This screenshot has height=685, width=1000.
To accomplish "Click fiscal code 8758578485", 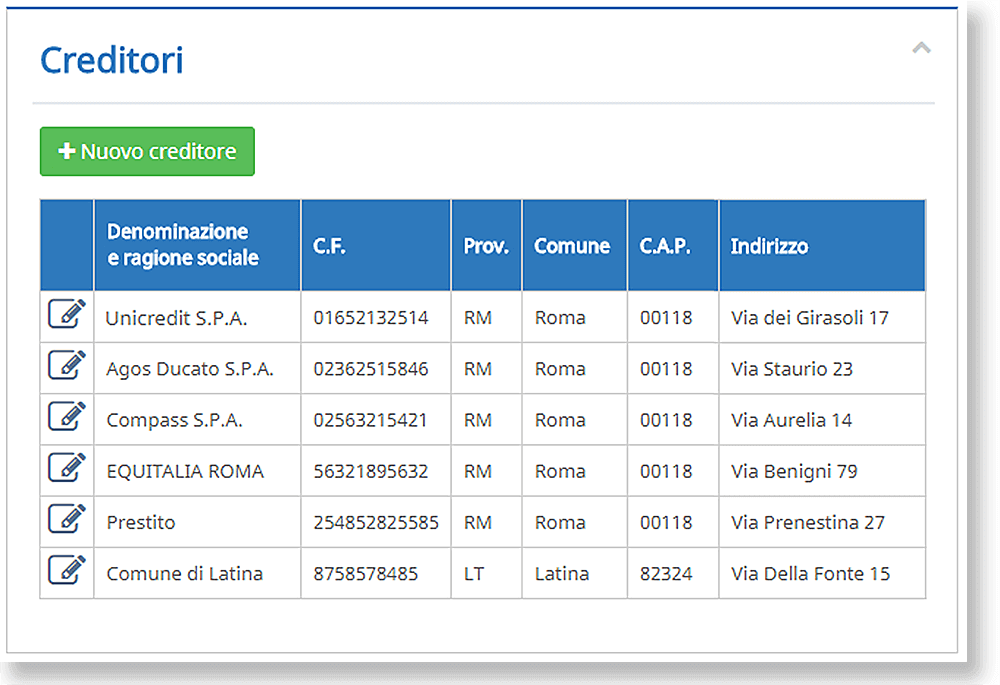I will pos(365,573).
